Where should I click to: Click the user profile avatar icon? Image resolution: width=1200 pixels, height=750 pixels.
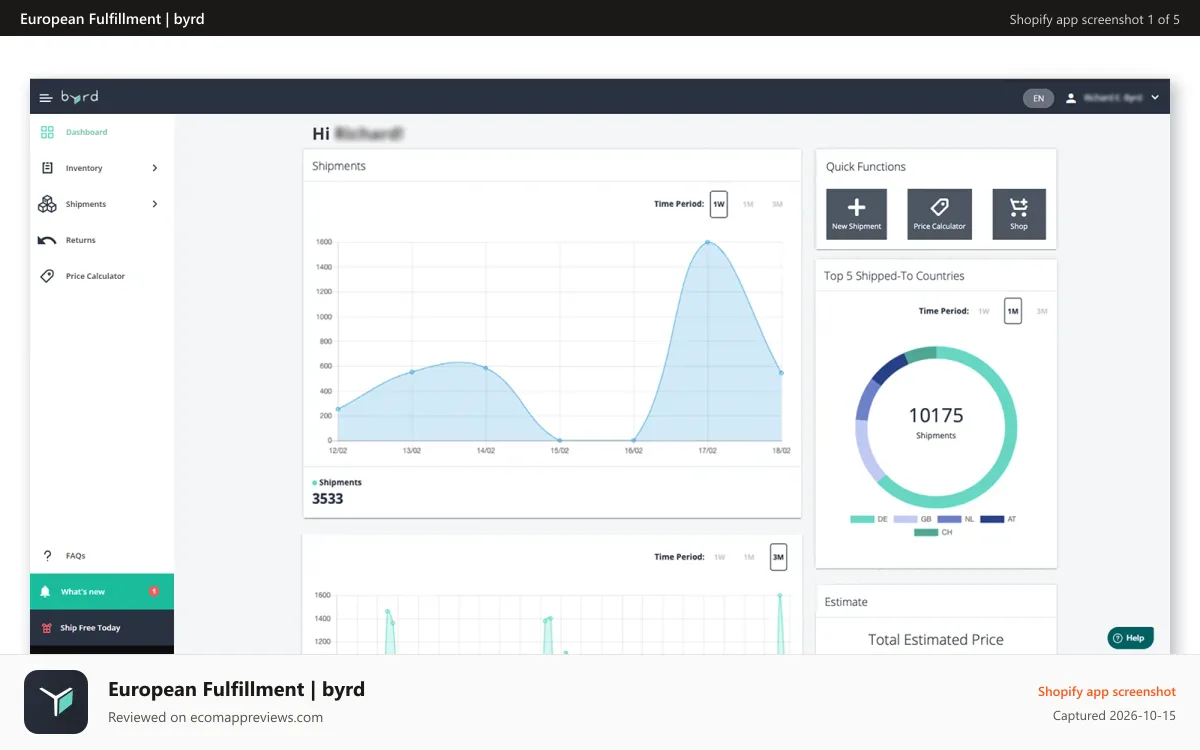pos(1071,98)
